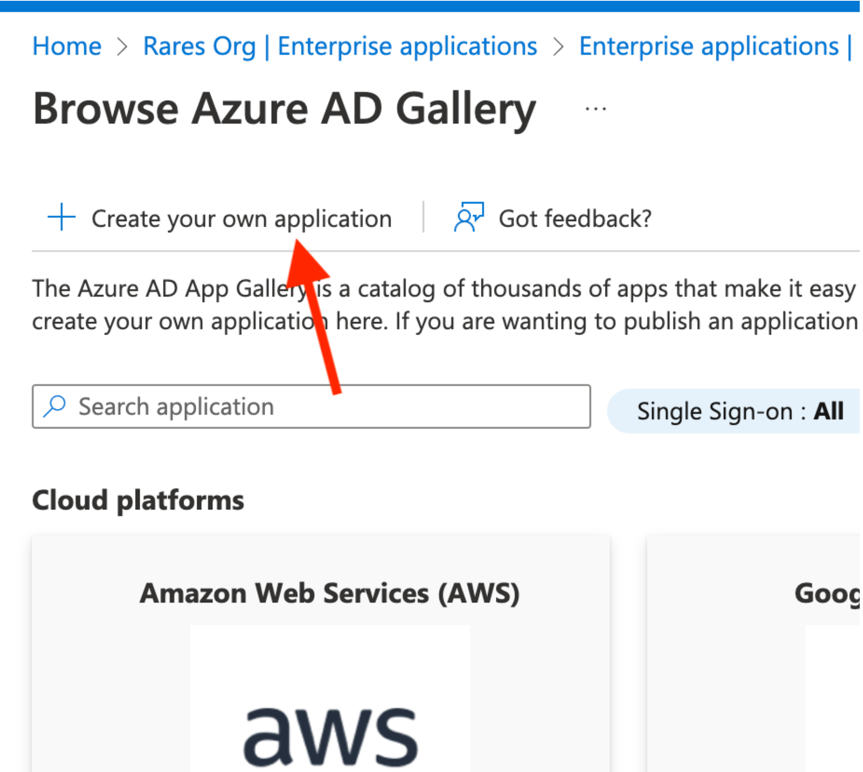The width and height of the screenshot is (863, 772).
Task: Click the magnifier icon in the search box
Action: point(54,406)
